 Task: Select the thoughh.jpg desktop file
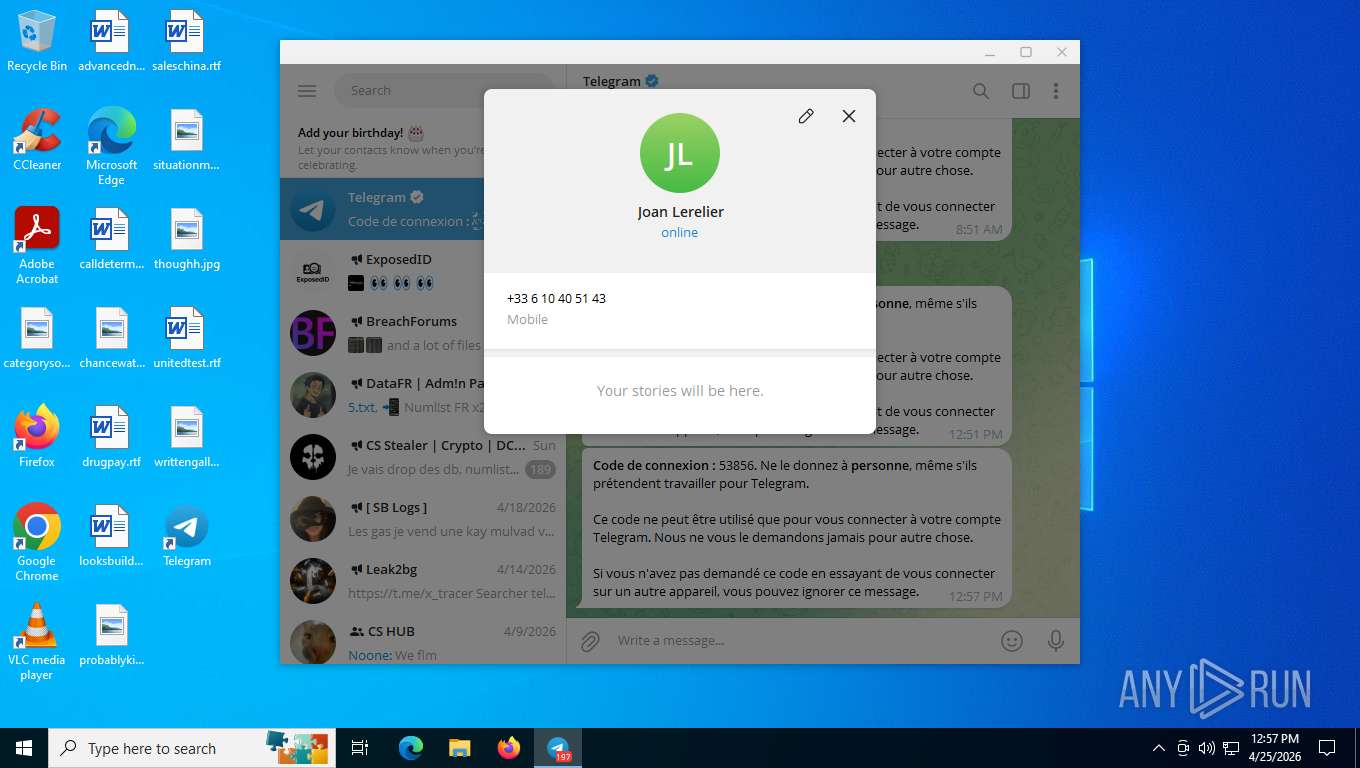coord(187,239)
